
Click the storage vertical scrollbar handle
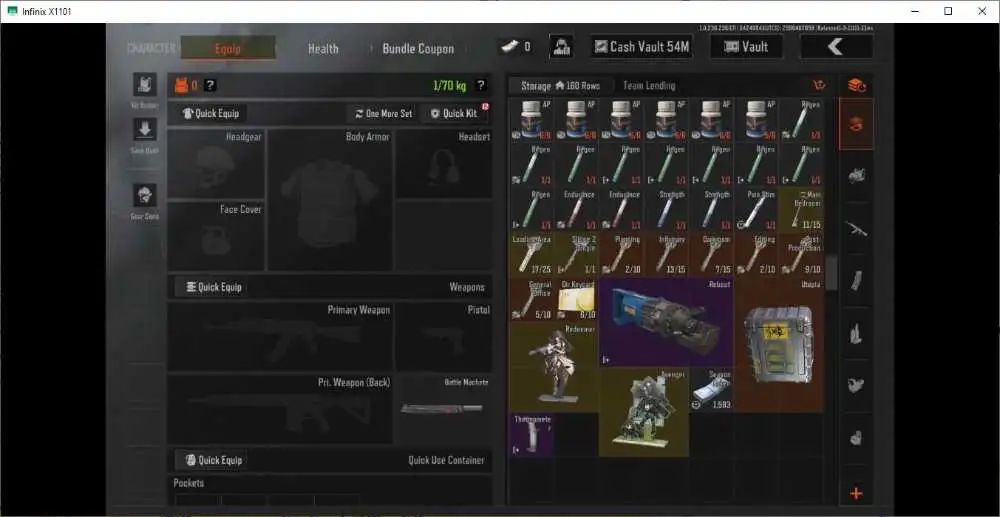831,273
